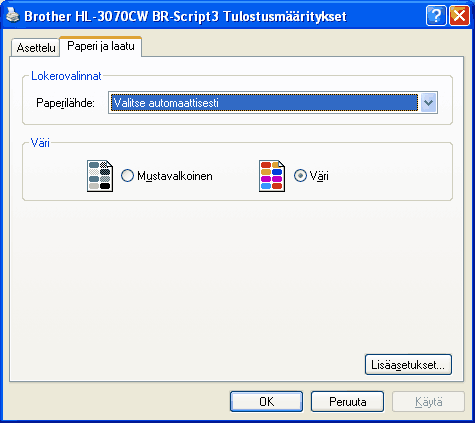The width and height of the screenshot is (475, 423).
Task: Click the Paperilähde label
Action: pyautogui.click(x=65, y=103)
